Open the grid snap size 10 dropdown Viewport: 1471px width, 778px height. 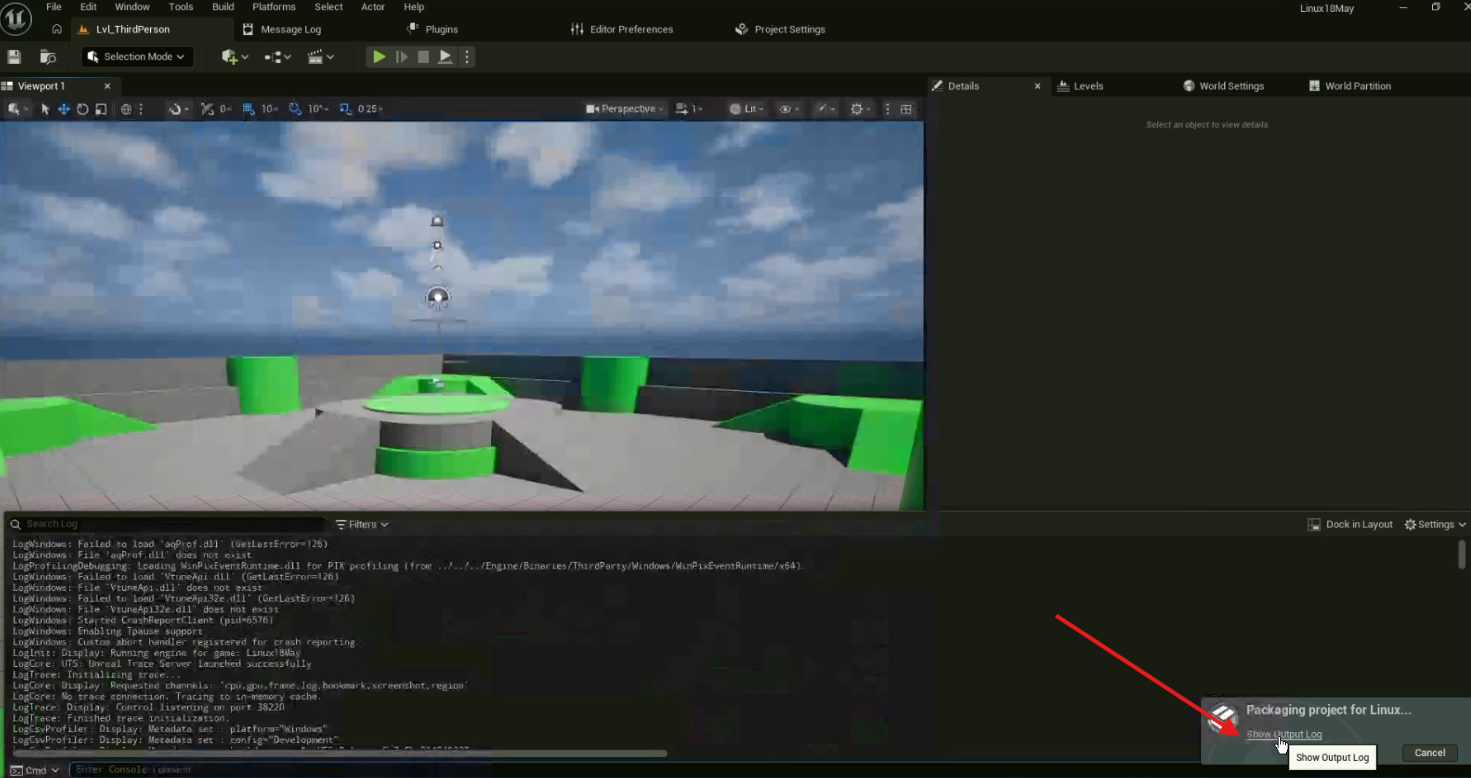(x=270, y=109)
